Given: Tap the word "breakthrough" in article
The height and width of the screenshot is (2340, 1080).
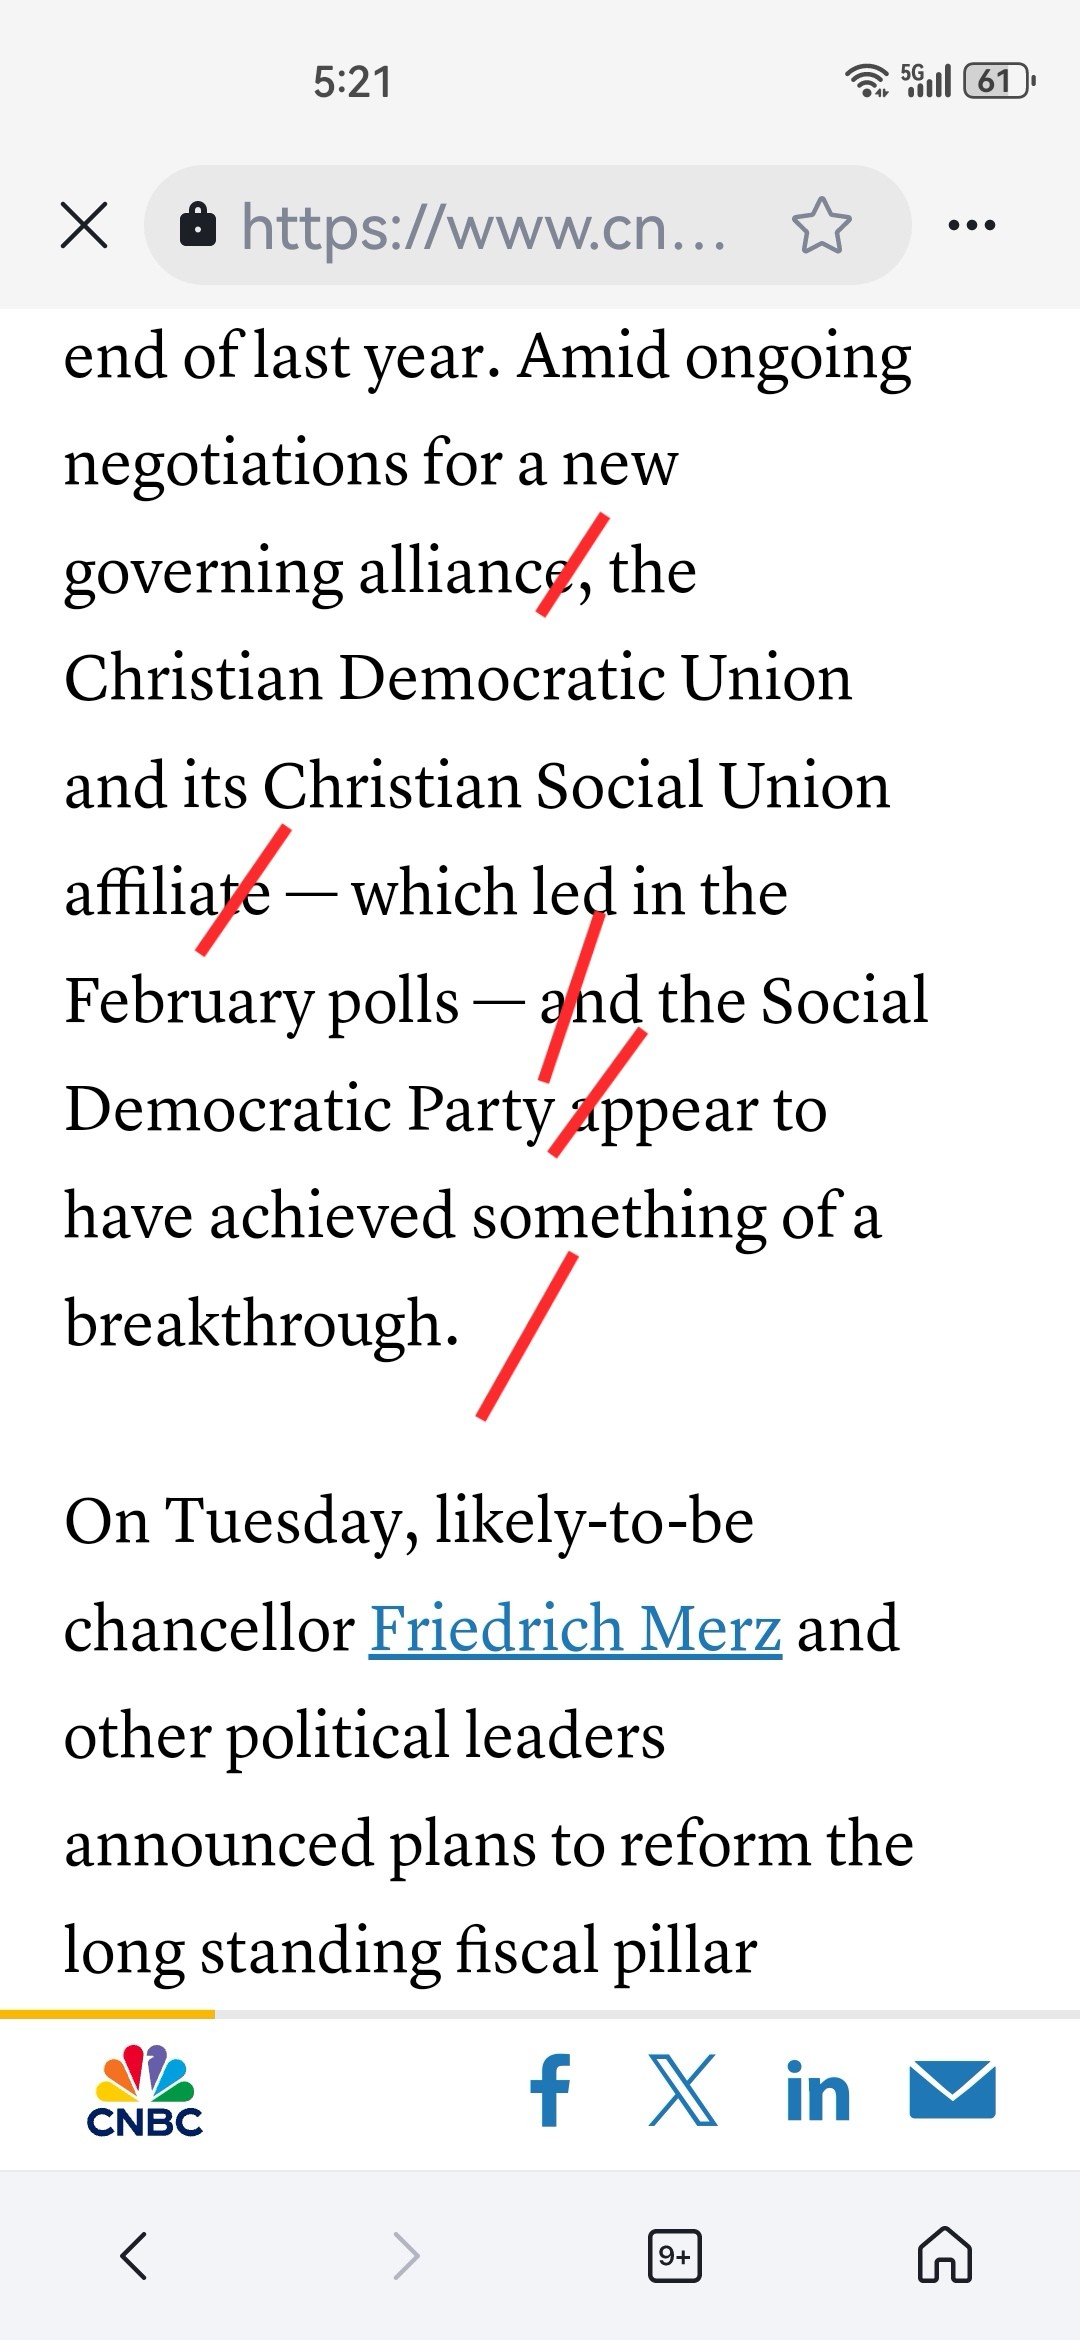Looking at the screenshot, I should (262, 1323).
